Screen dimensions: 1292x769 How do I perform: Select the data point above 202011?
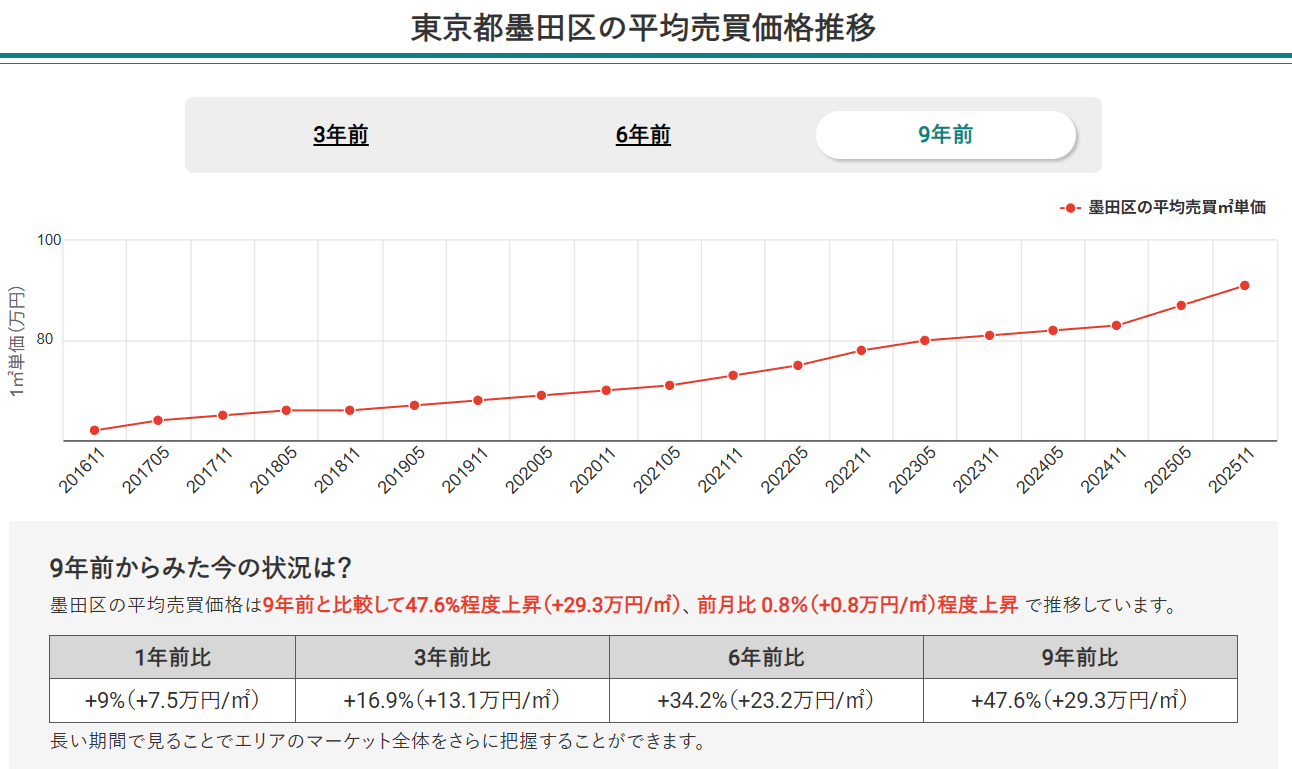pyautogui.click(x=604, y=389)
